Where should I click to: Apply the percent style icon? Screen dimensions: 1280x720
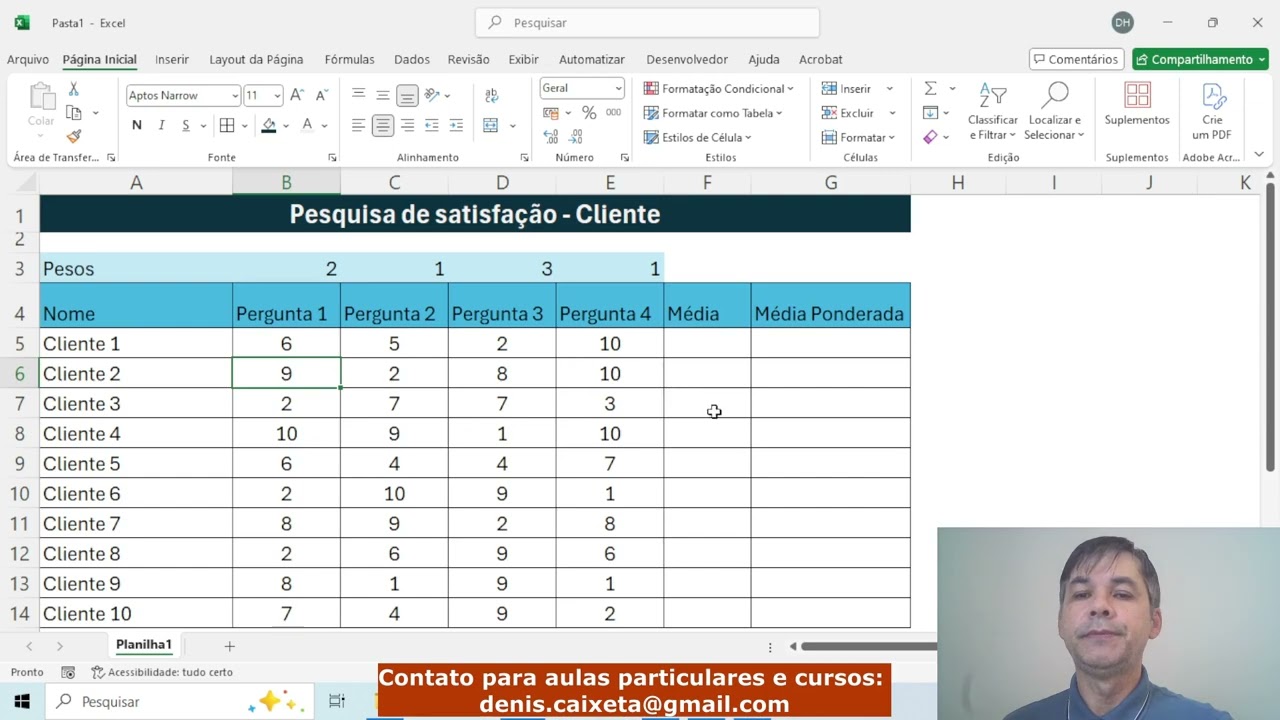click(589, 113)
